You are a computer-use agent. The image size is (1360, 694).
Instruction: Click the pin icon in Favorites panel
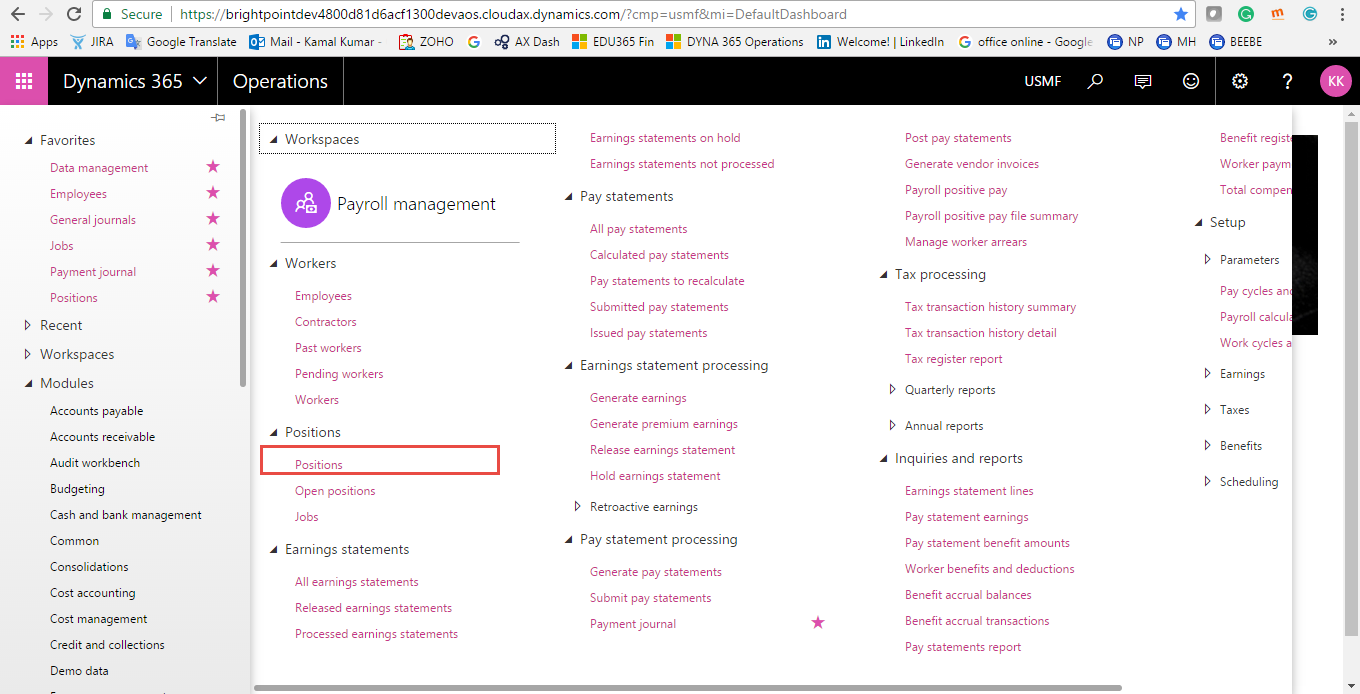(x=218, y=117)
